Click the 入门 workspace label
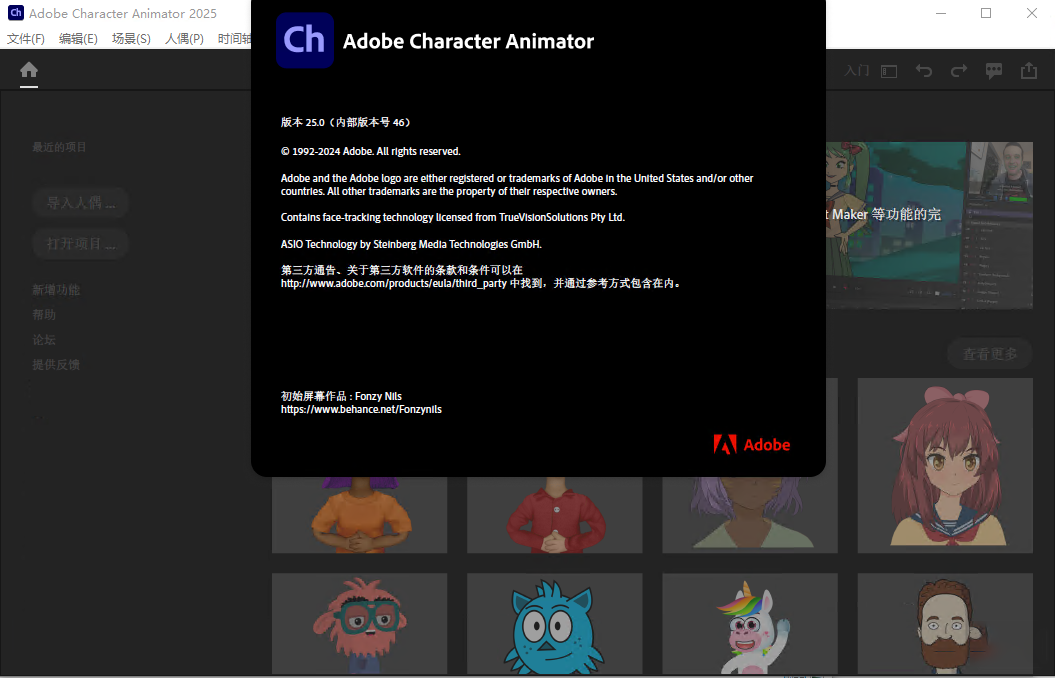The image size is (1055, 678). tap(857, 71)
